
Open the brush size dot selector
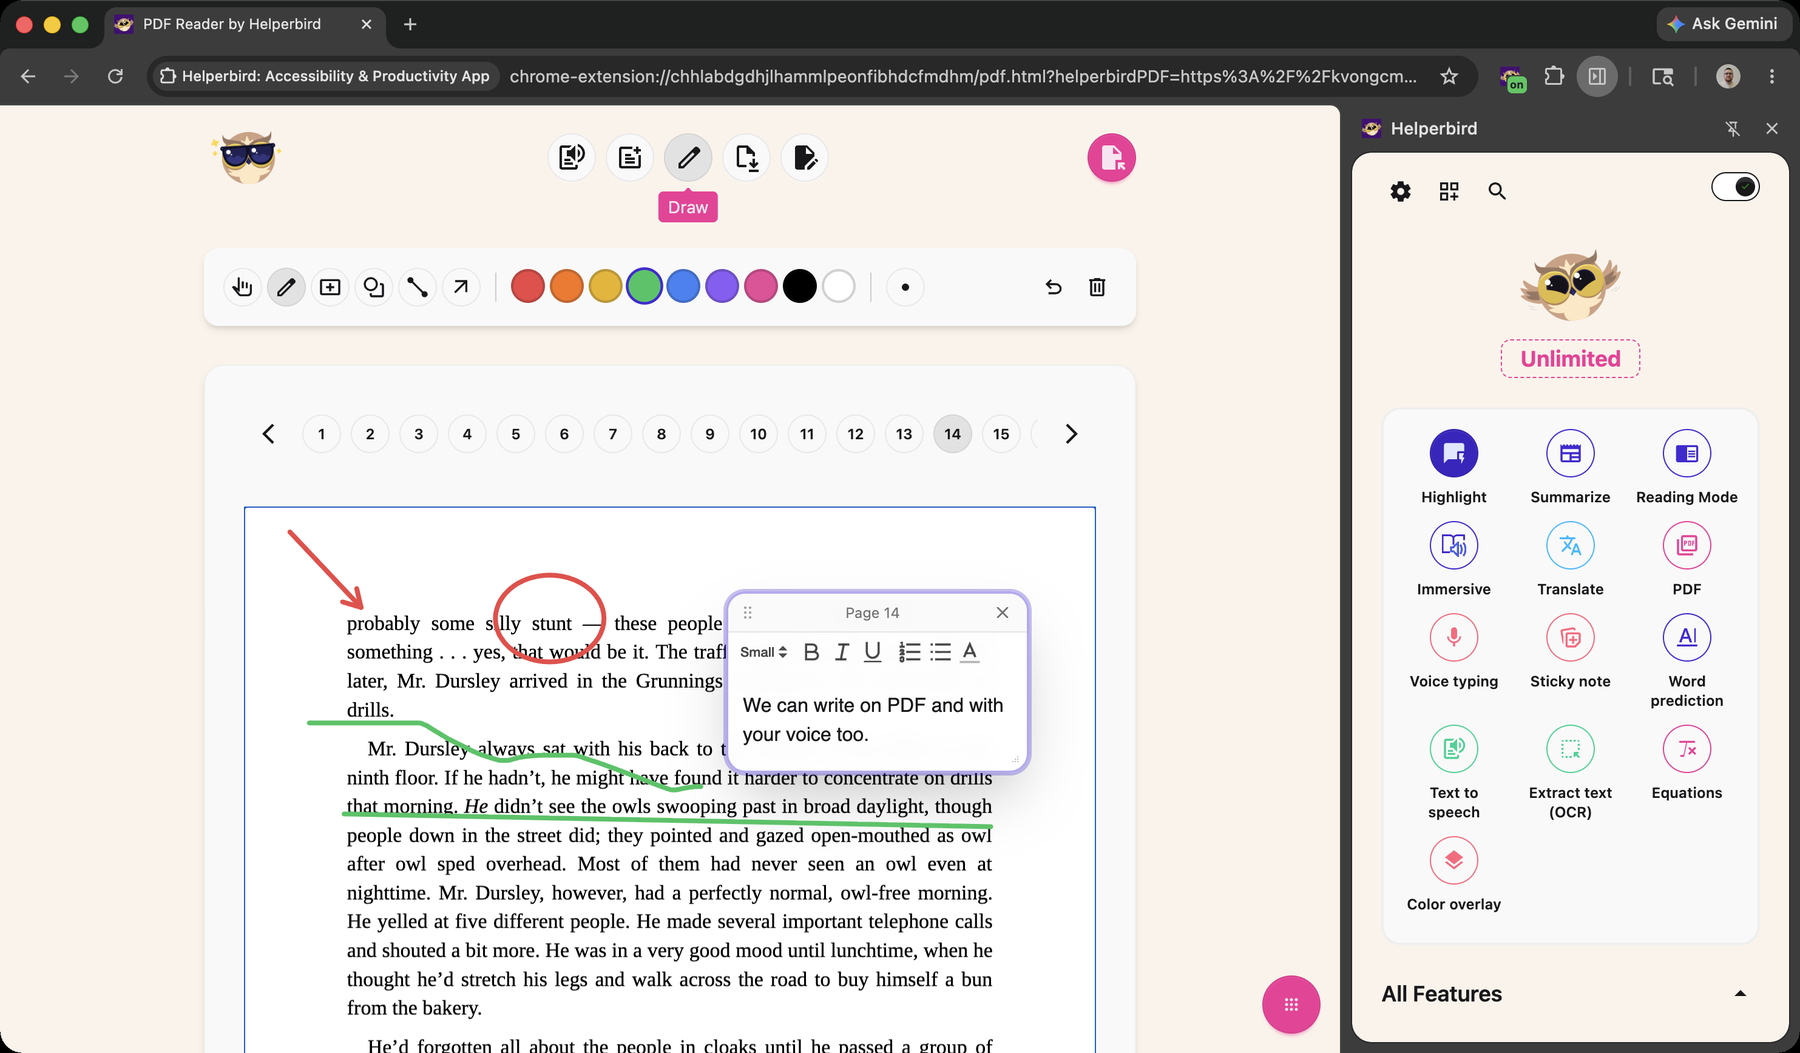click(x=905, y=287)
